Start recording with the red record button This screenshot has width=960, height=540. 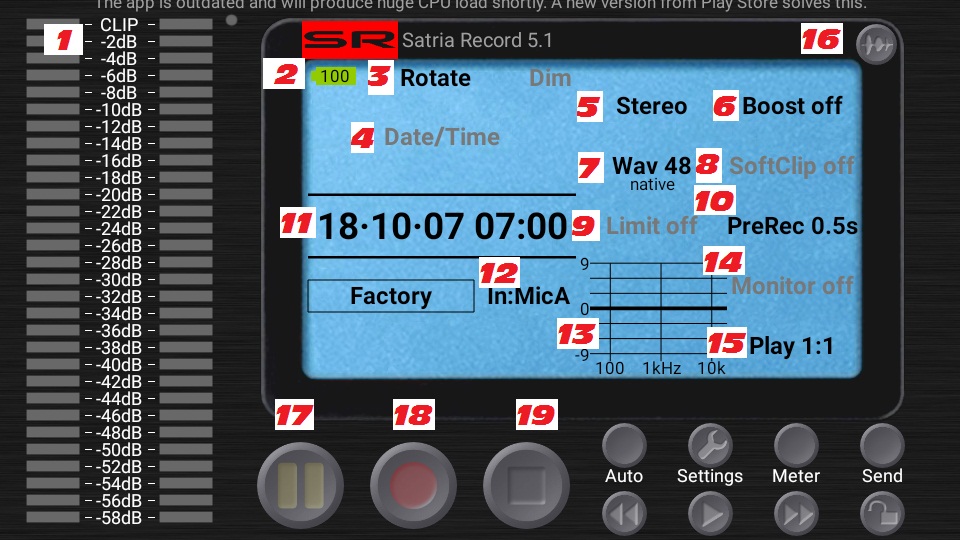(x=413, y=486)
